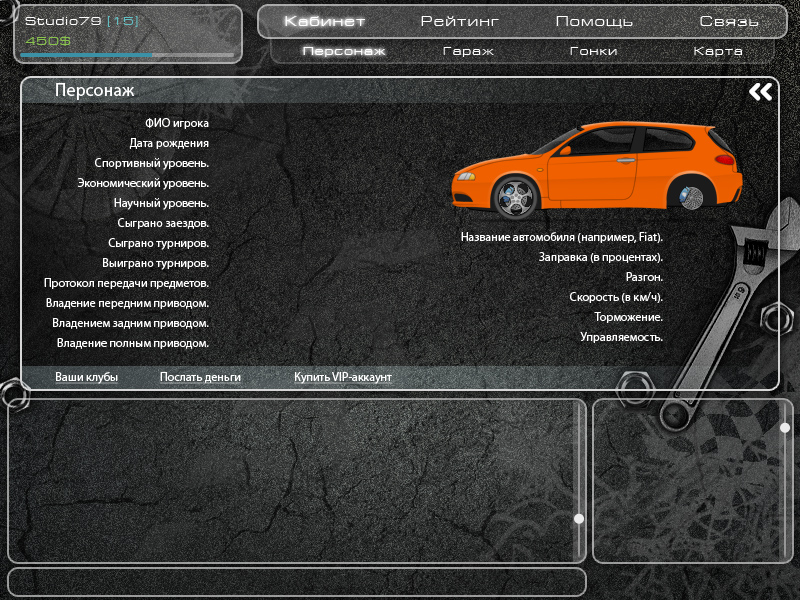Open the Рейтинг menu item

459,21
